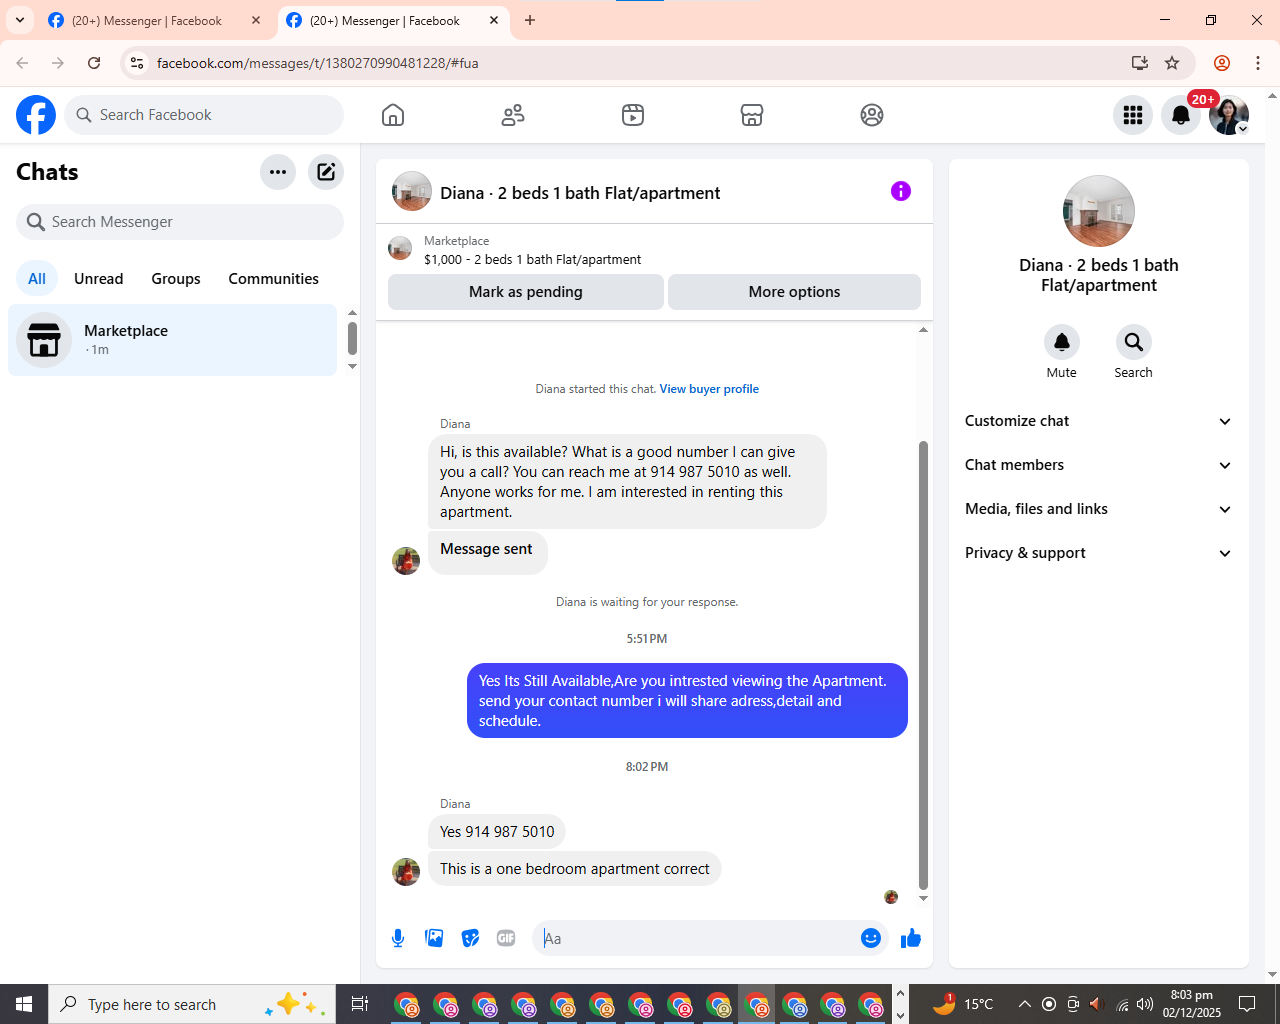Expand Media, files and links section
This screenshot has width=1280, height=1024.
[1099, 509]
